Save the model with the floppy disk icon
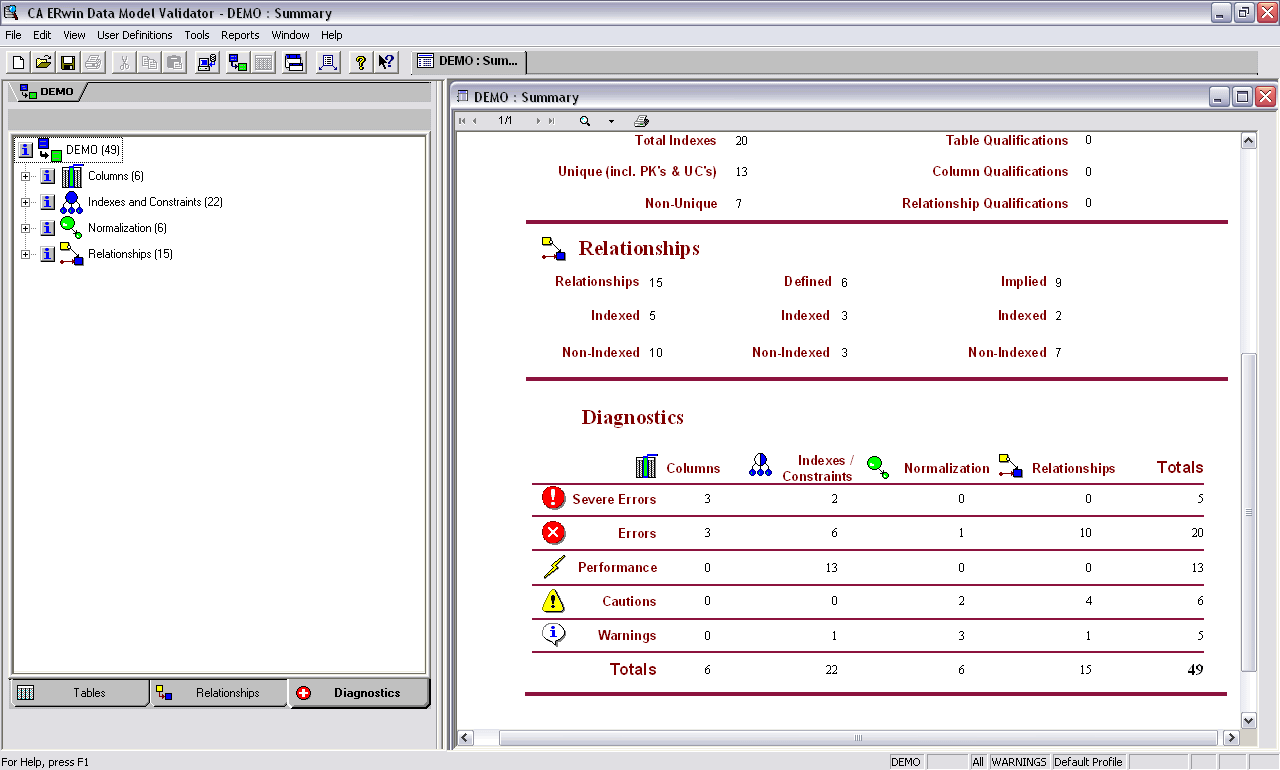The width and height of the screenshot is (1280, 770). click(68, 62)
